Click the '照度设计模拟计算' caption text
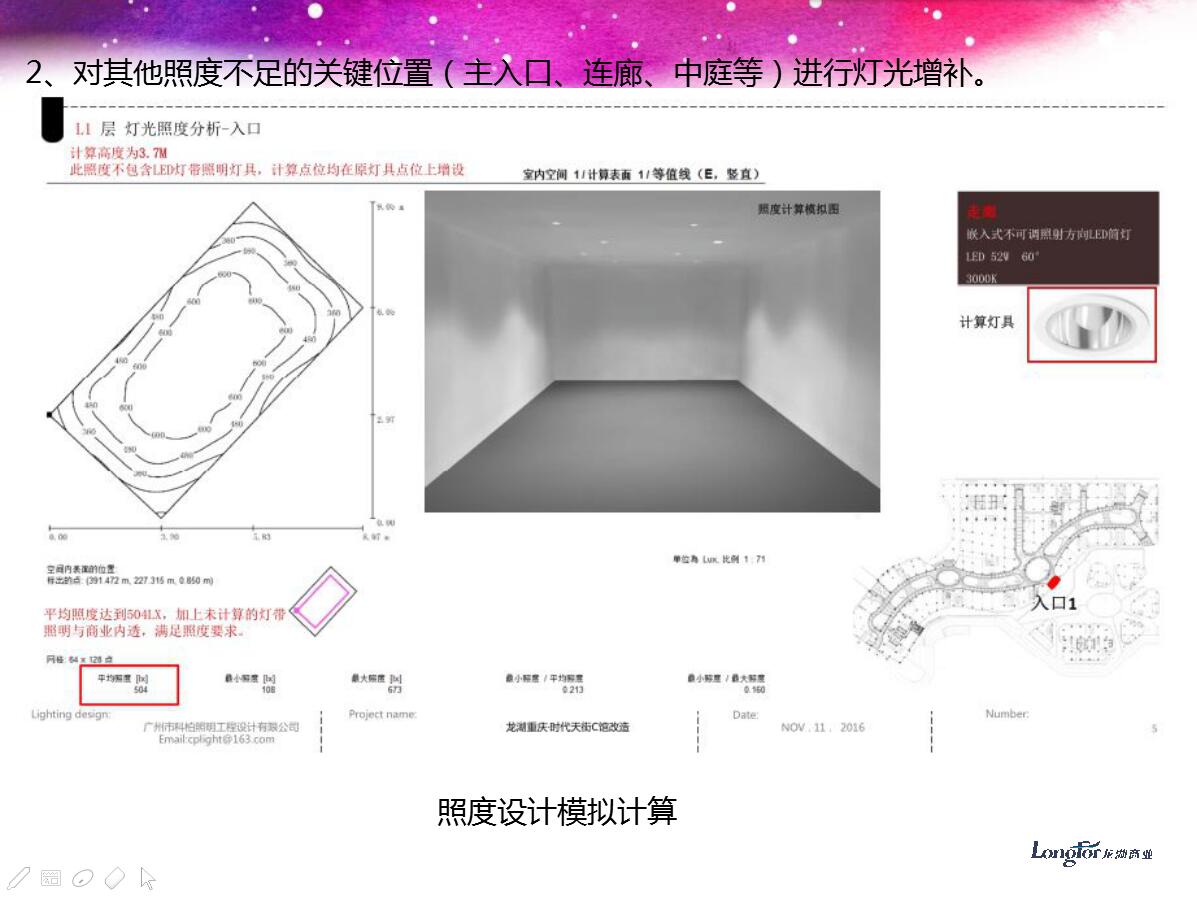 [557, 811]
